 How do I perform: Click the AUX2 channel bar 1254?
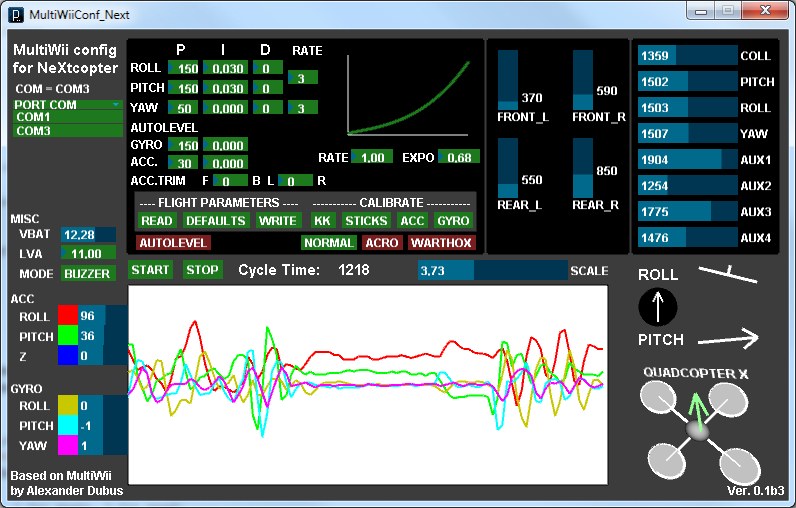(687, 185)
